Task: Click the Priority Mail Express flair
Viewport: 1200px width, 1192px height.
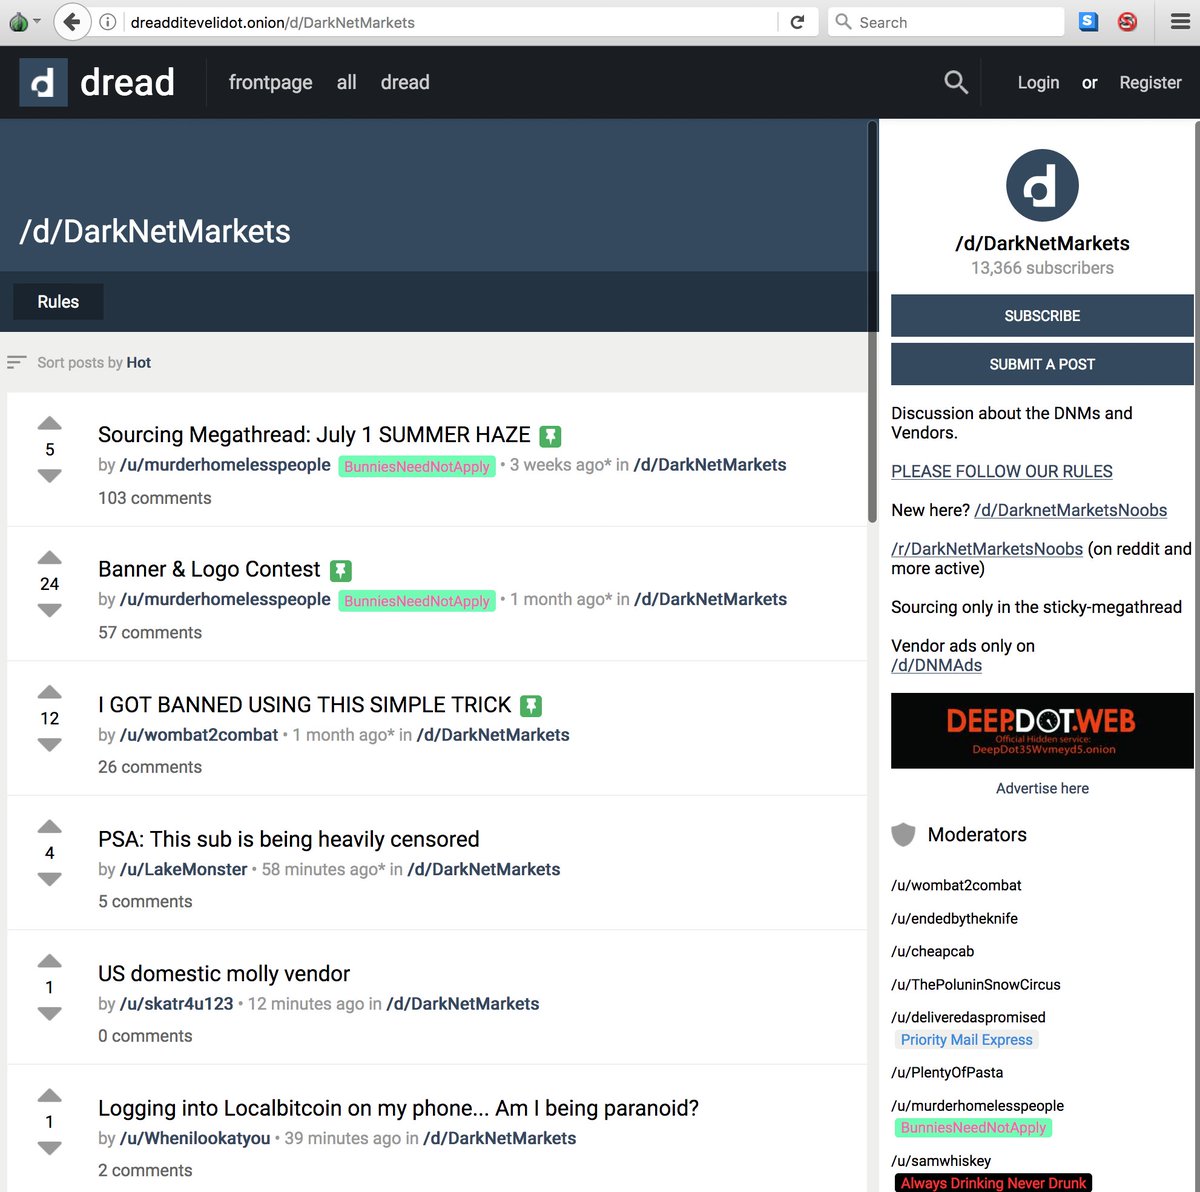Action: click(x=967, y=1040)
